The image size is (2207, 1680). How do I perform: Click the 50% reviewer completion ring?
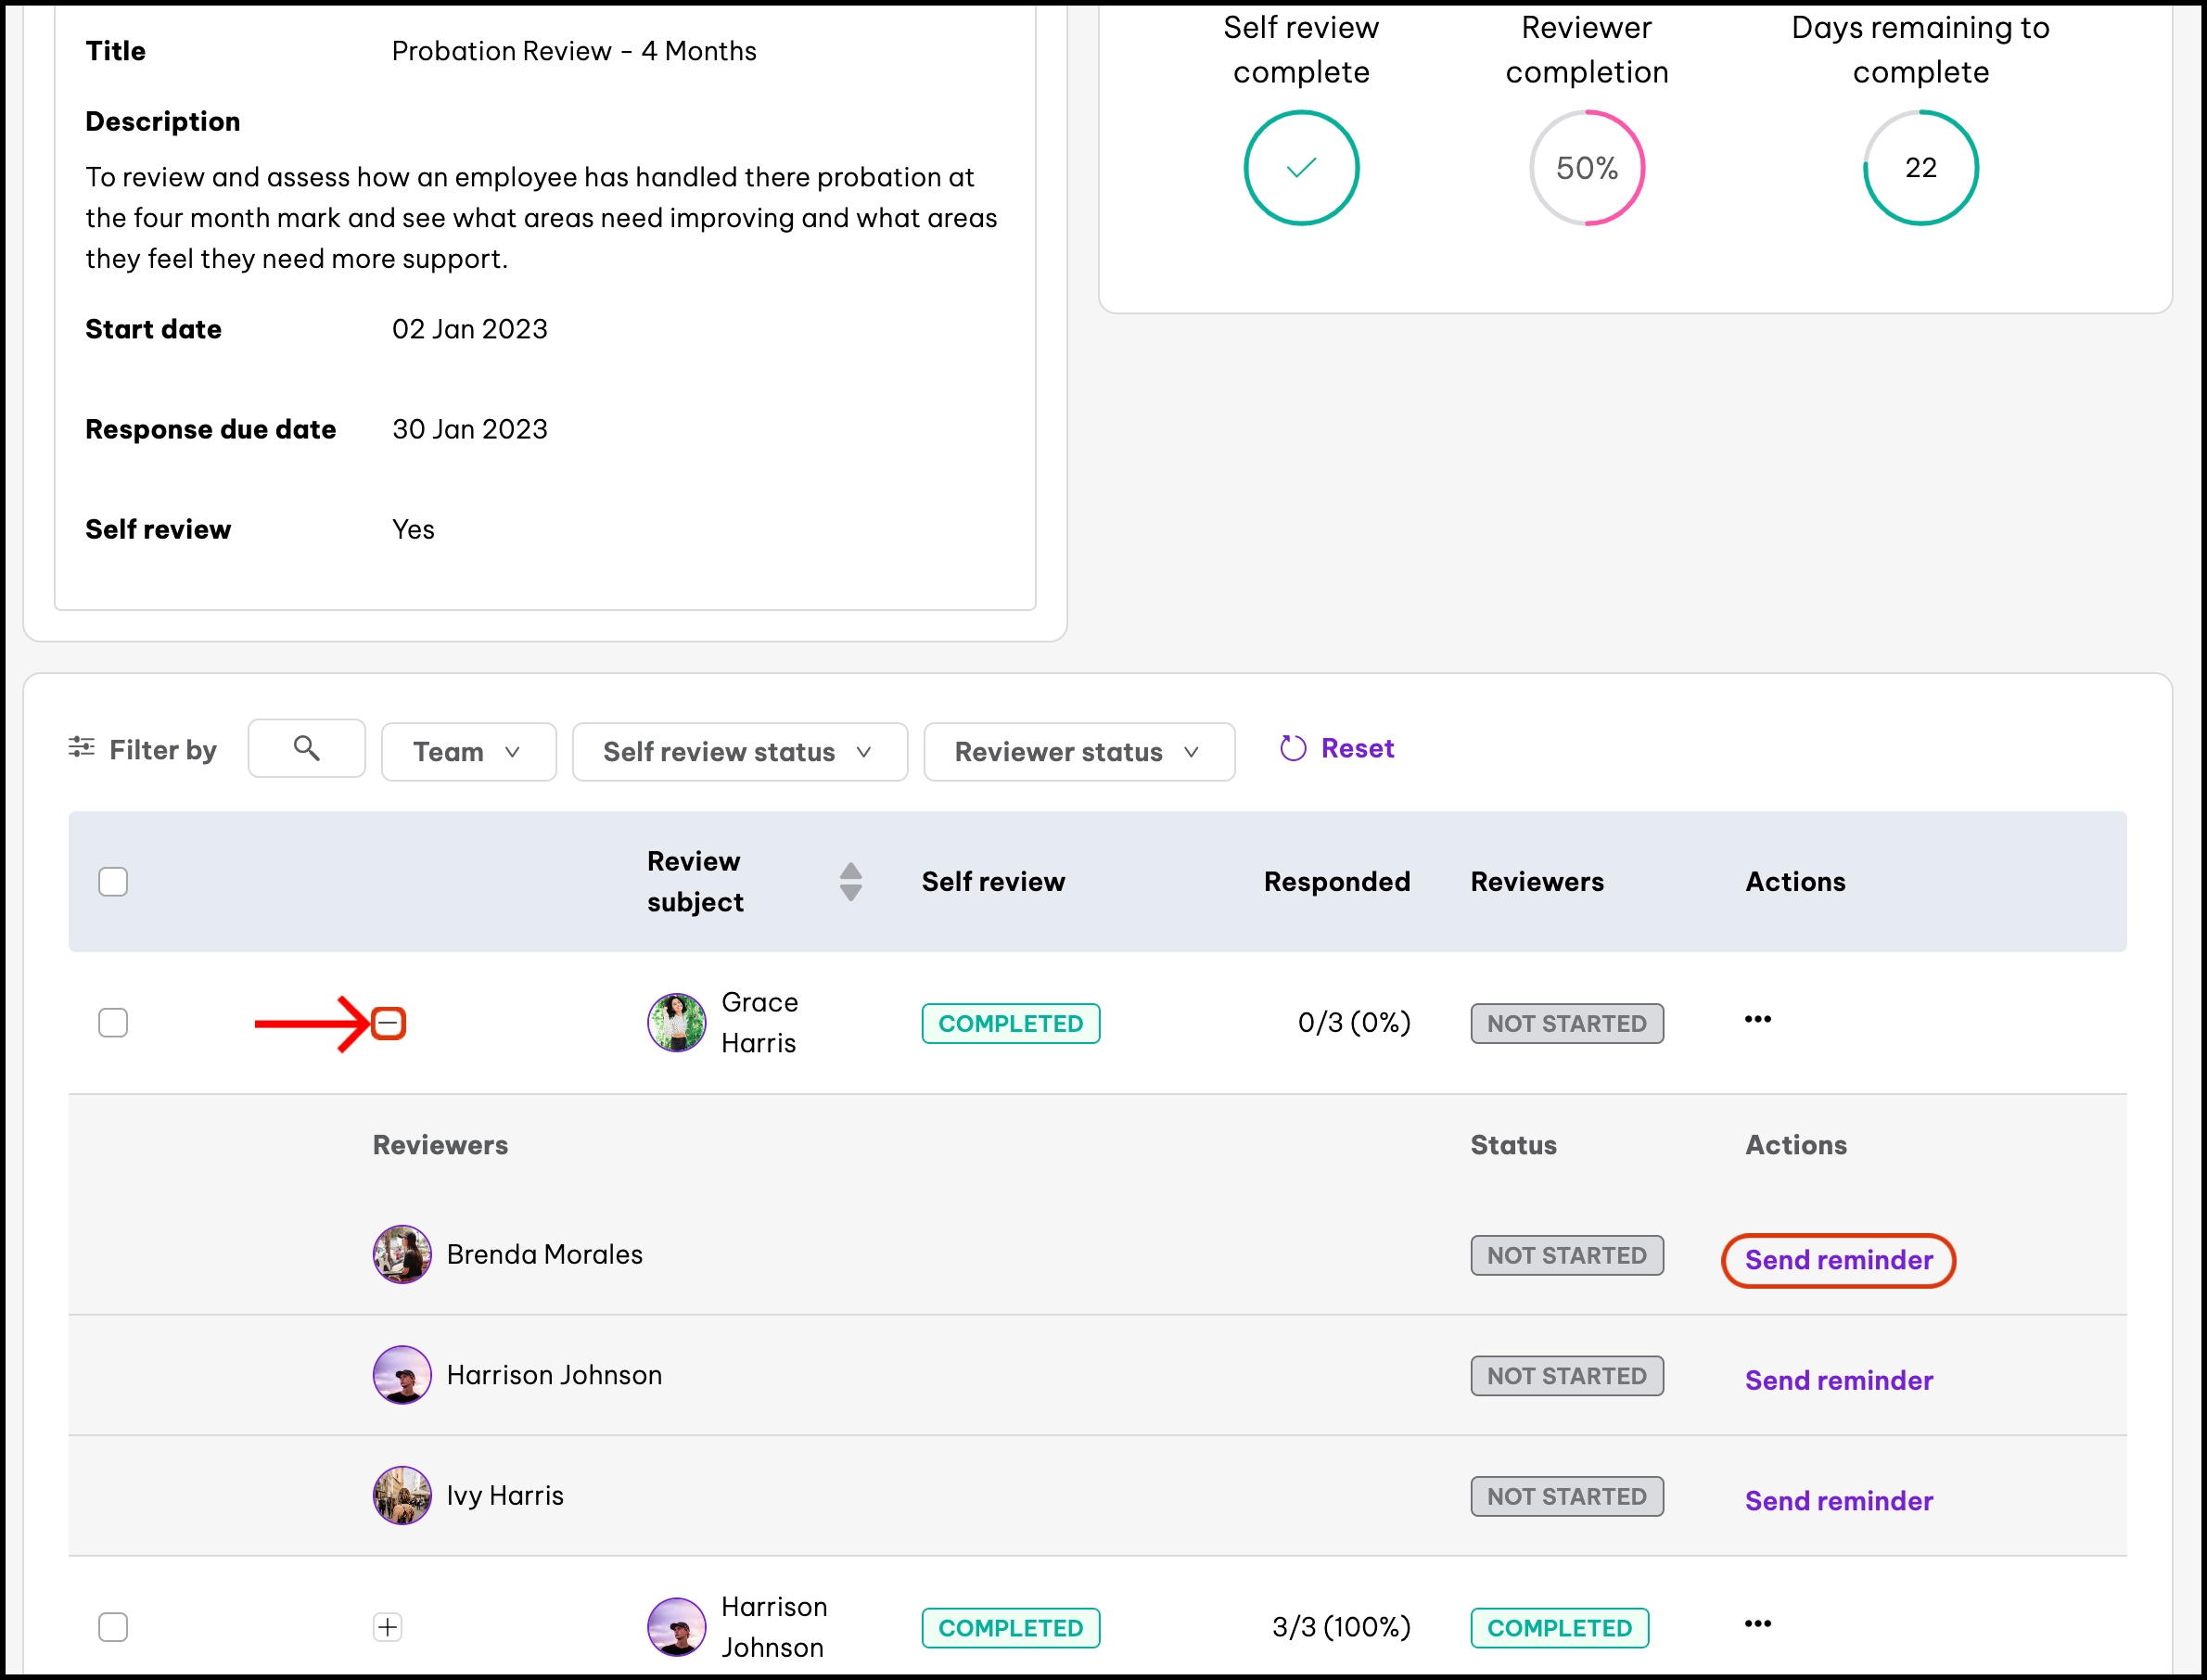(1586, 168)
